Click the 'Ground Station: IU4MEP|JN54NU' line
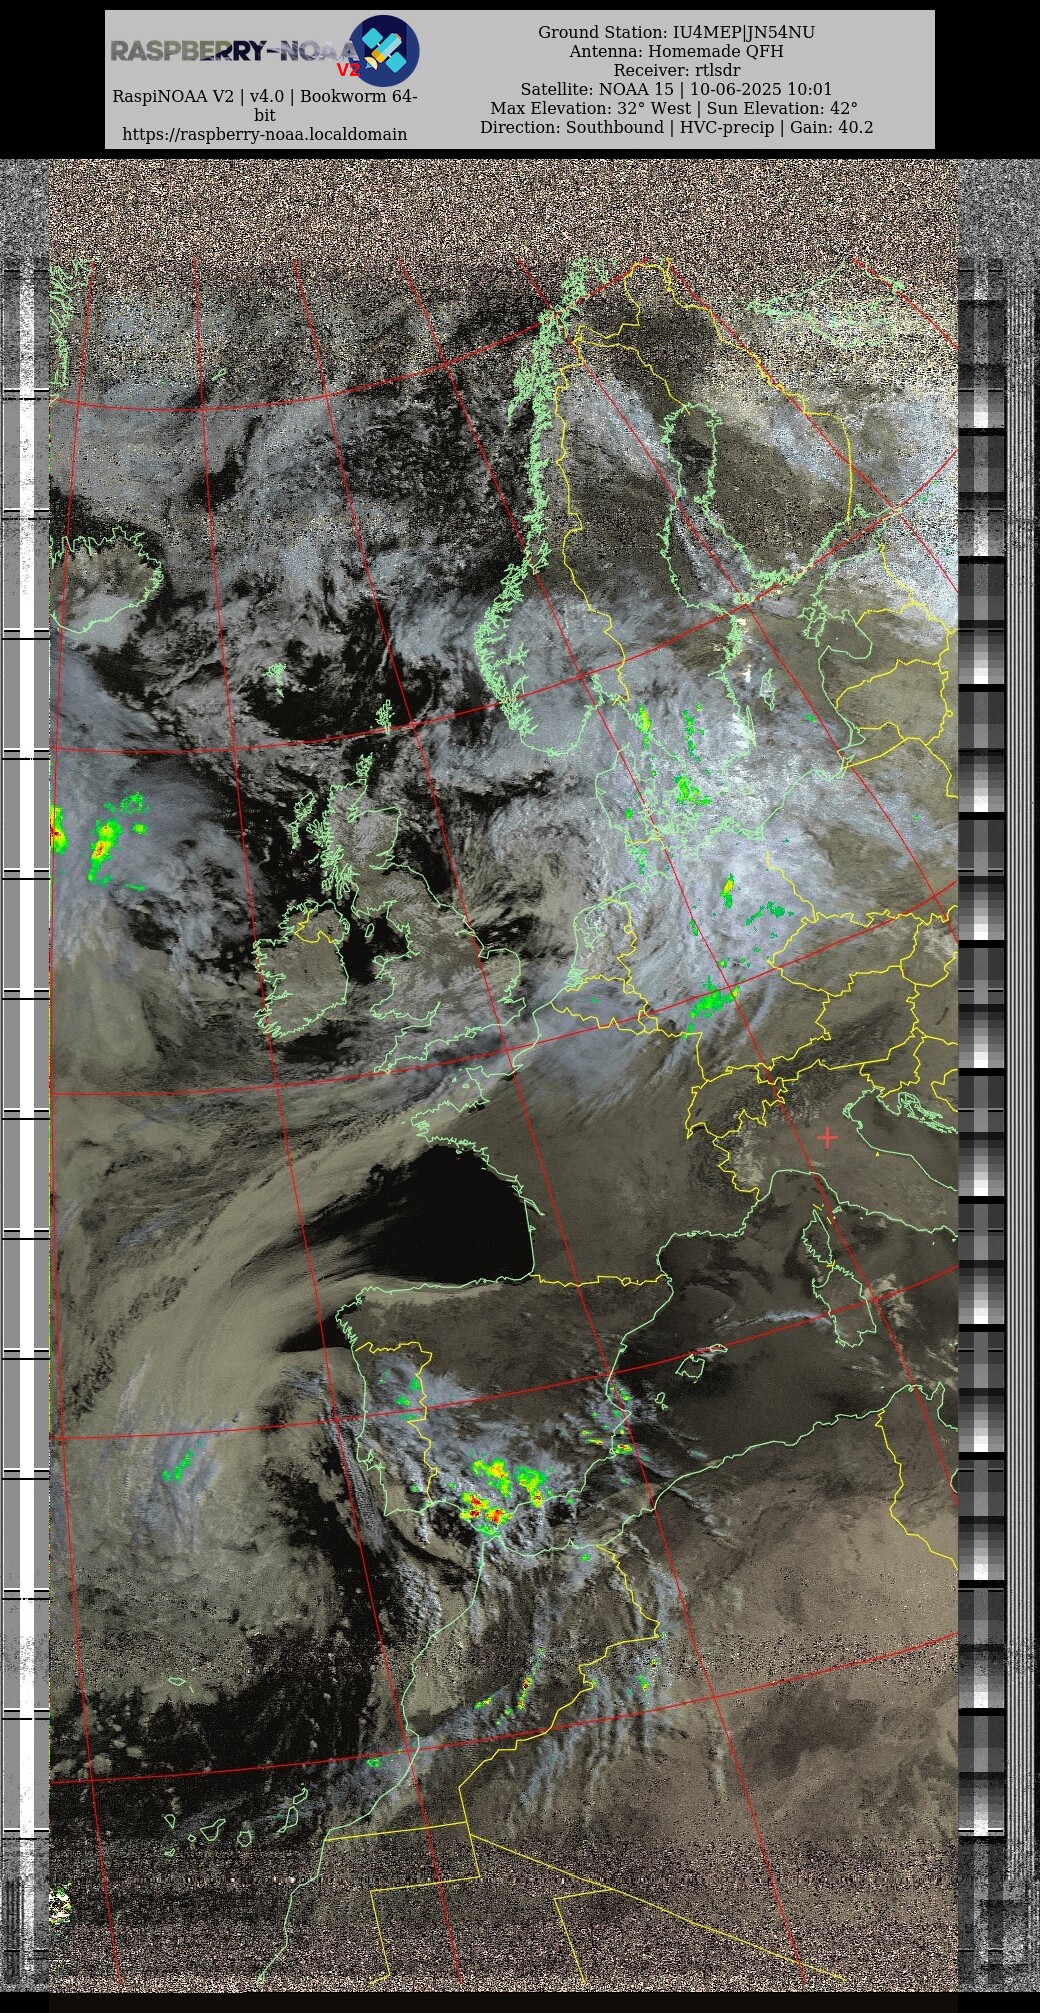The width and height of the screenshot is (1040, 2013). pos(676,32)
